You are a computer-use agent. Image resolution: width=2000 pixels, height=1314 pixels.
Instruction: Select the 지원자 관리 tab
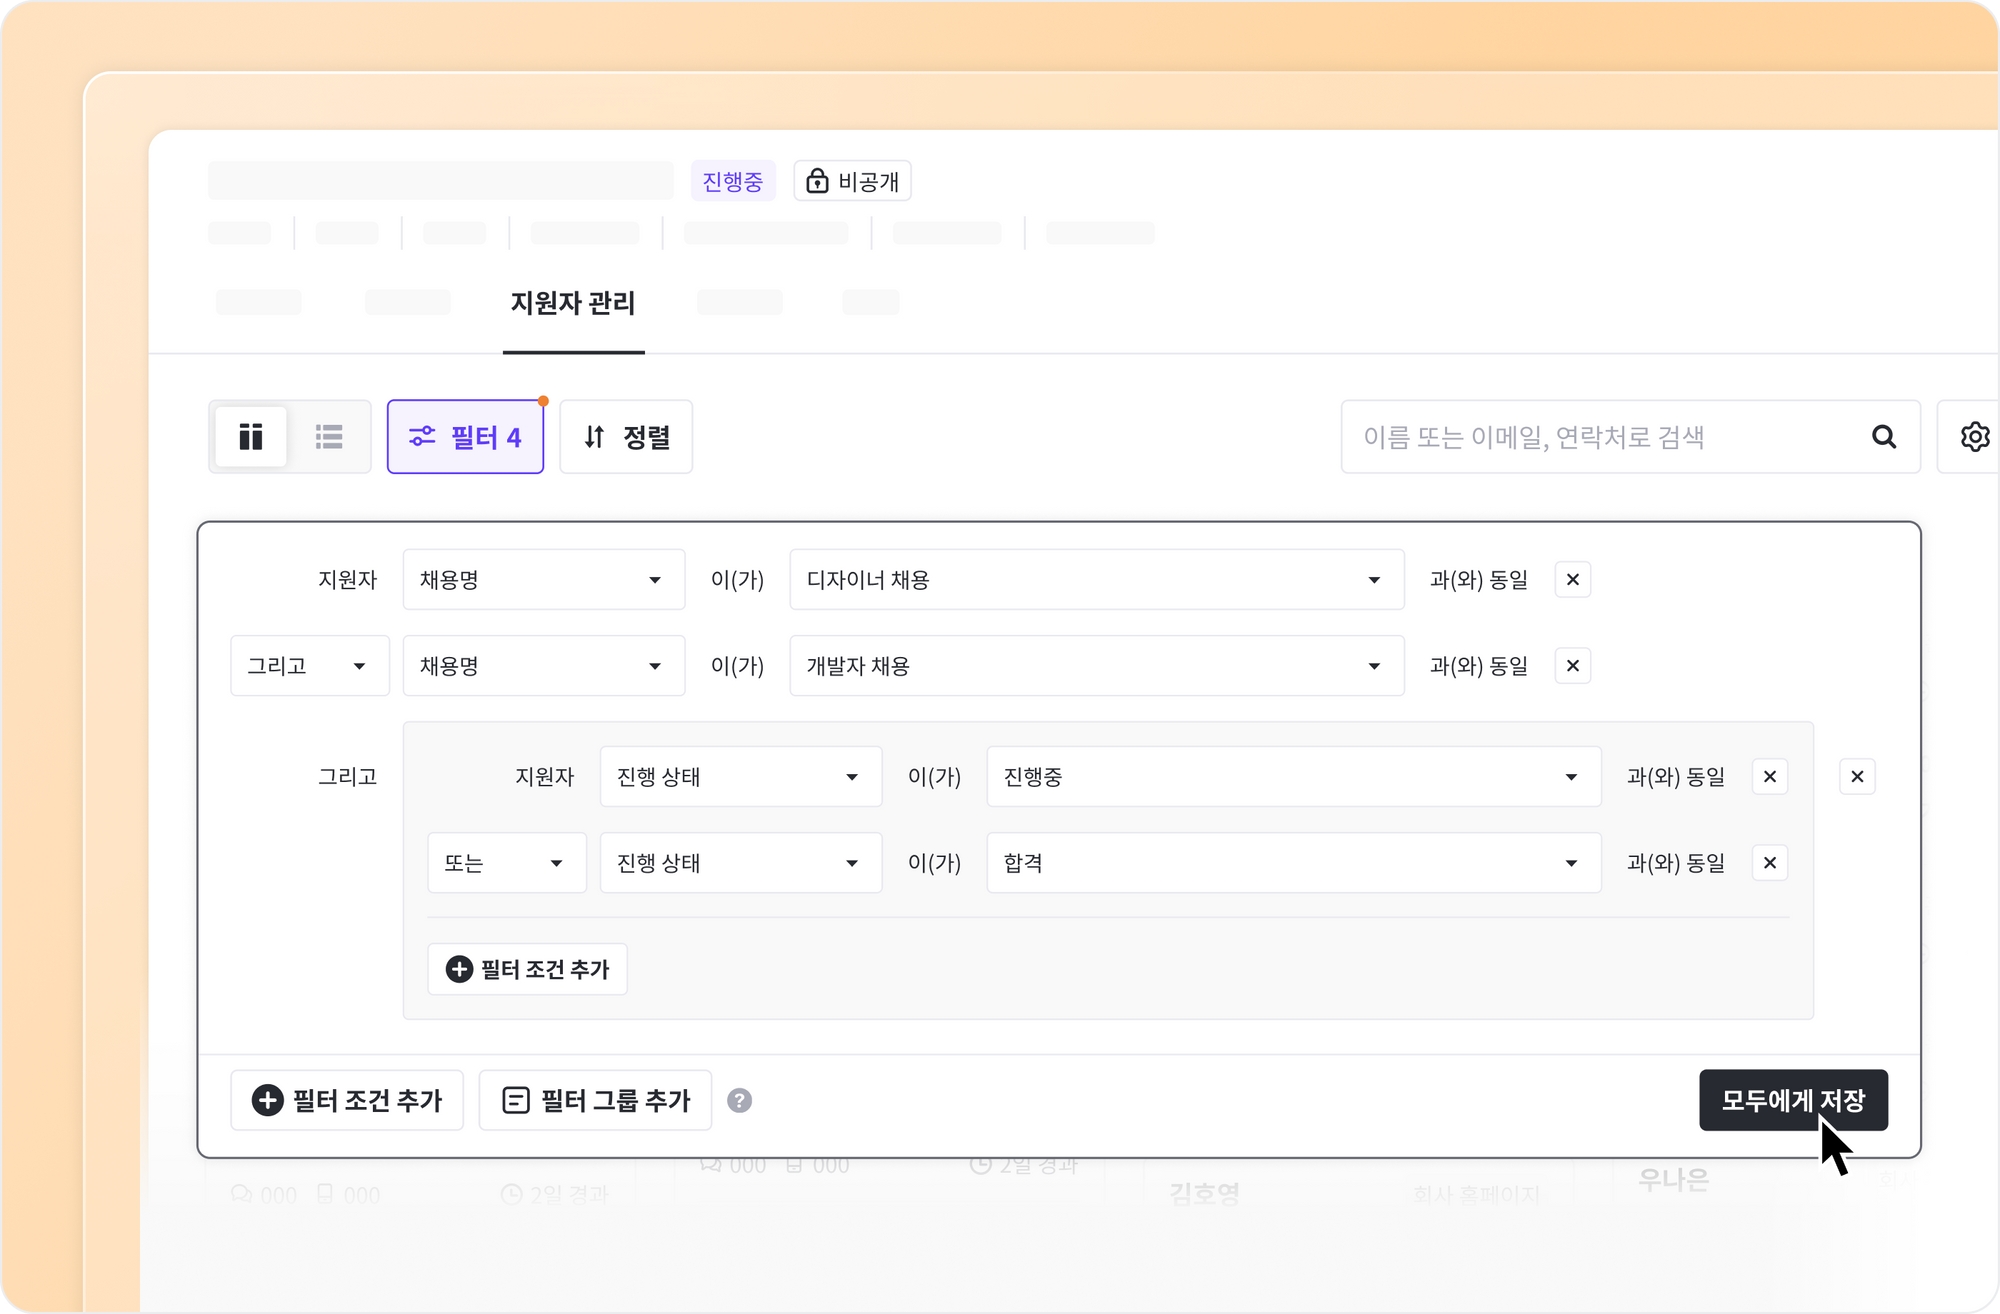pyautogui.click(x=573, y=303)
